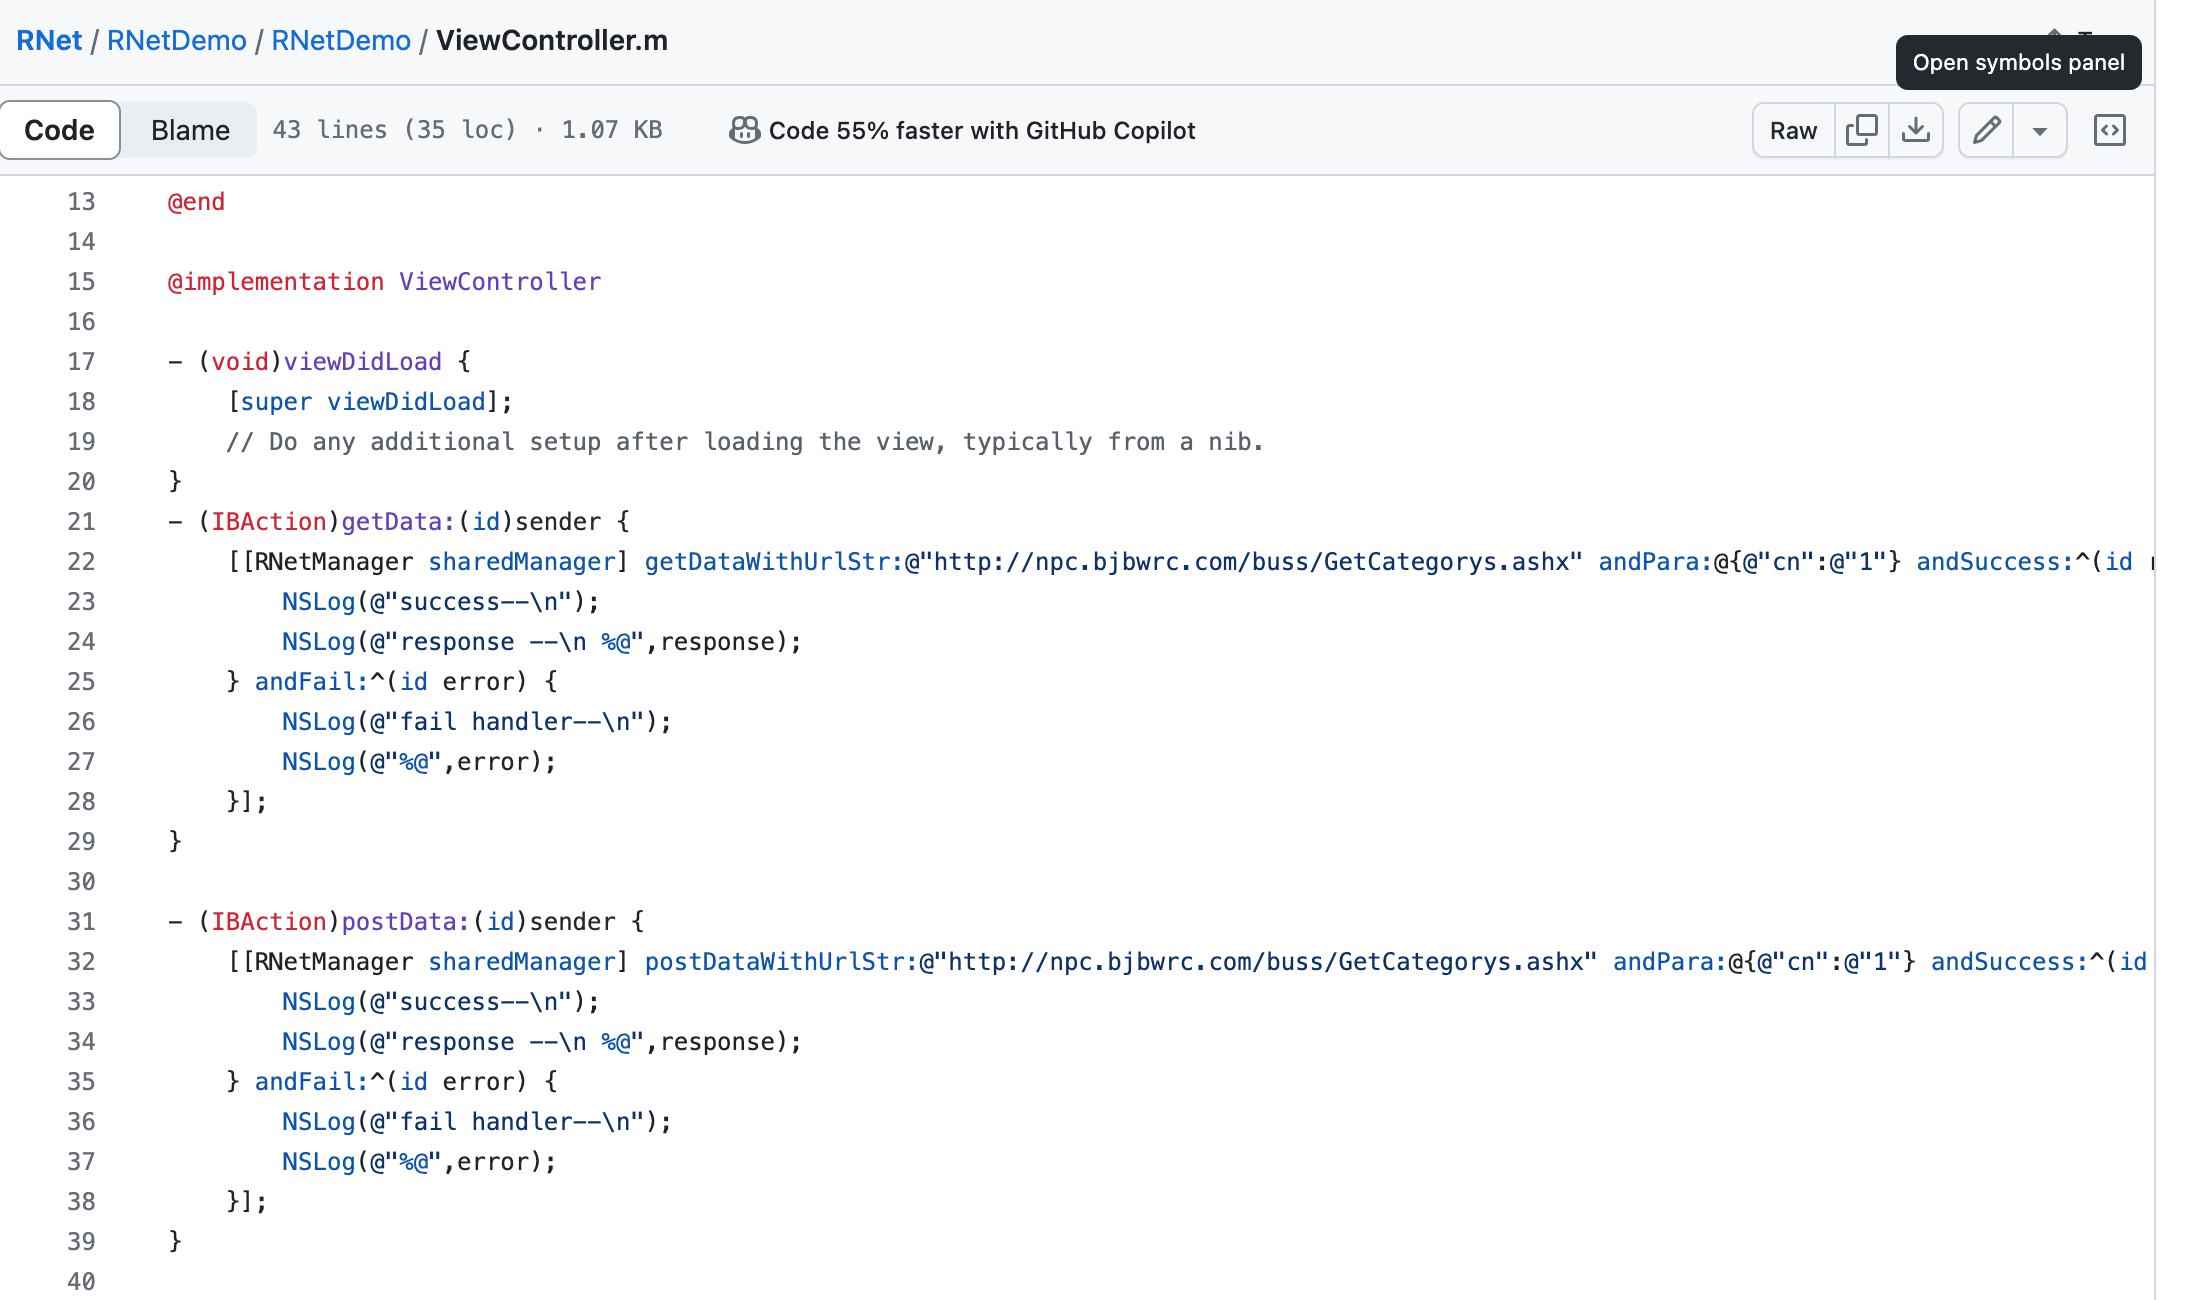
Task: Click andFail: symbol on line 25
Action: [312, 682]
